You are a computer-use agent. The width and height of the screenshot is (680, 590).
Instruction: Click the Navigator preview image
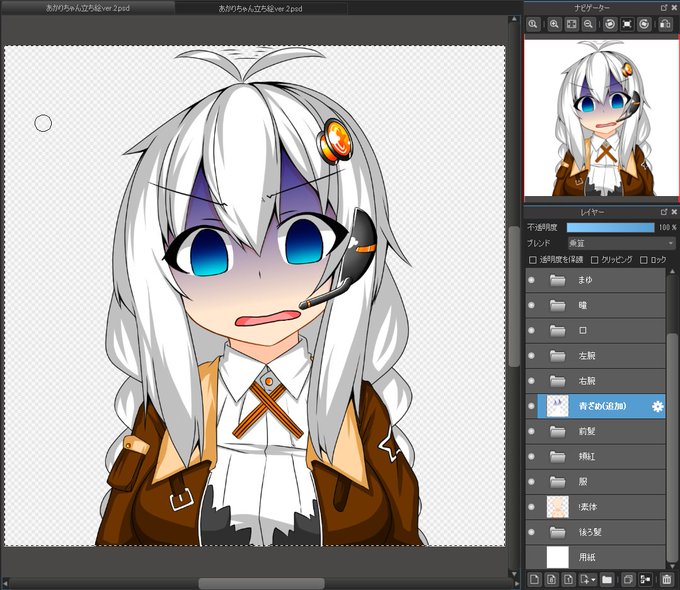pos(600,117)
